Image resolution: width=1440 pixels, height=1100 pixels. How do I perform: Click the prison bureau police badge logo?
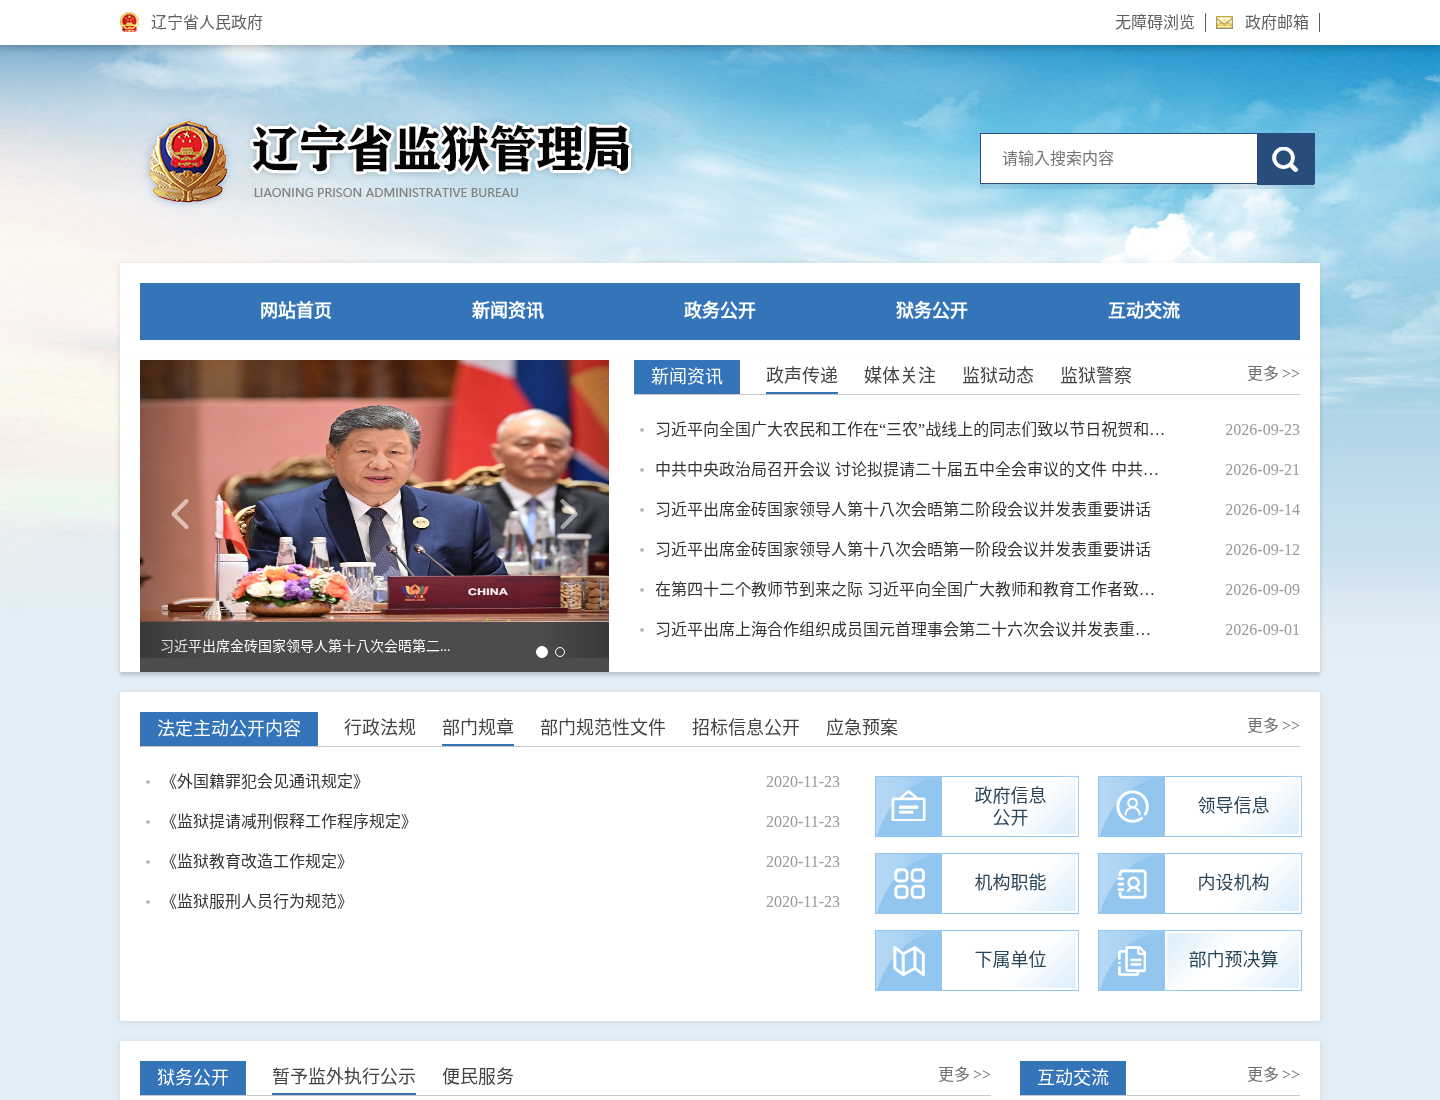pos(188,161)
